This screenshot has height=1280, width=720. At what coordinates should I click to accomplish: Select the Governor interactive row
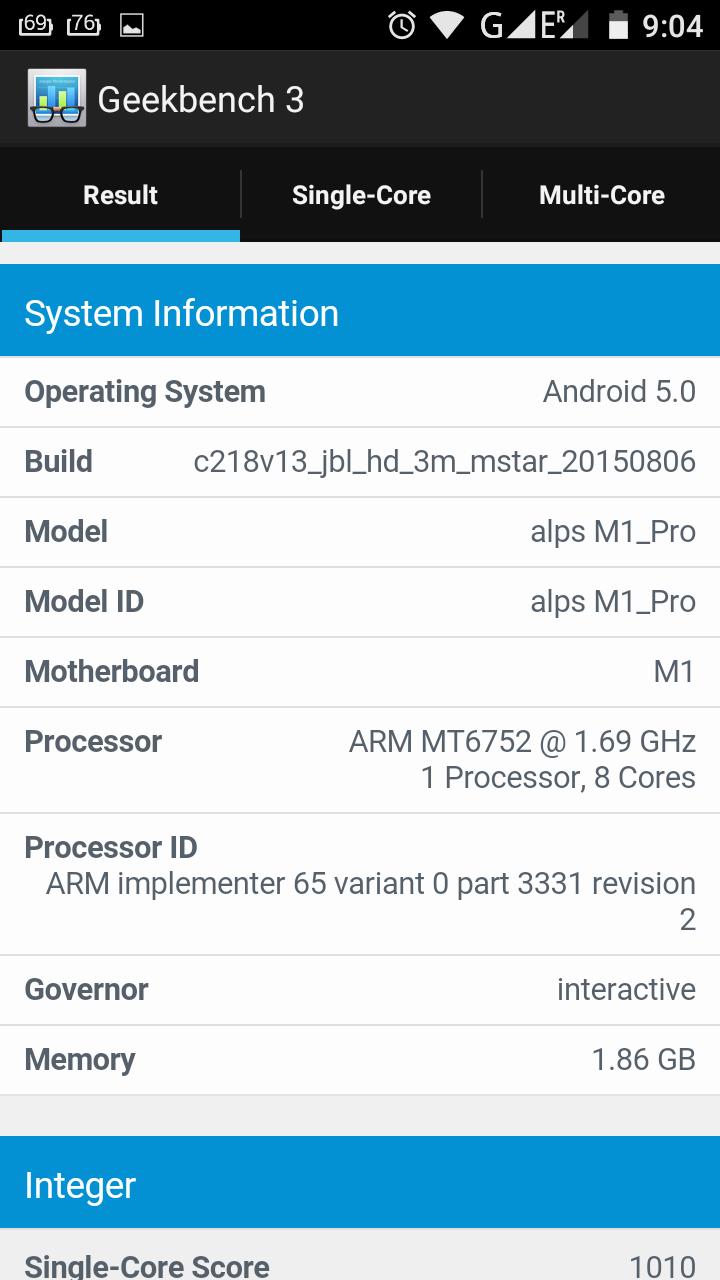pyautogui.click(x=360, y=990)
